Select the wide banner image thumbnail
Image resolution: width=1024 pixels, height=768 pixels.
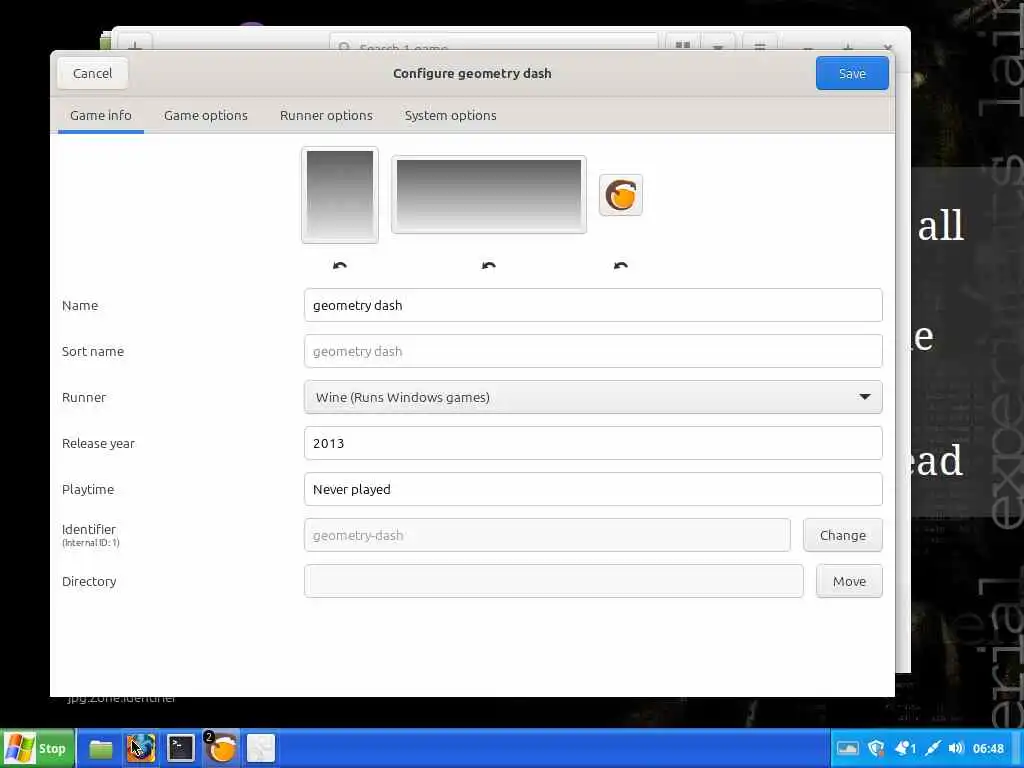pyautogui.click(x=488, y=195)
